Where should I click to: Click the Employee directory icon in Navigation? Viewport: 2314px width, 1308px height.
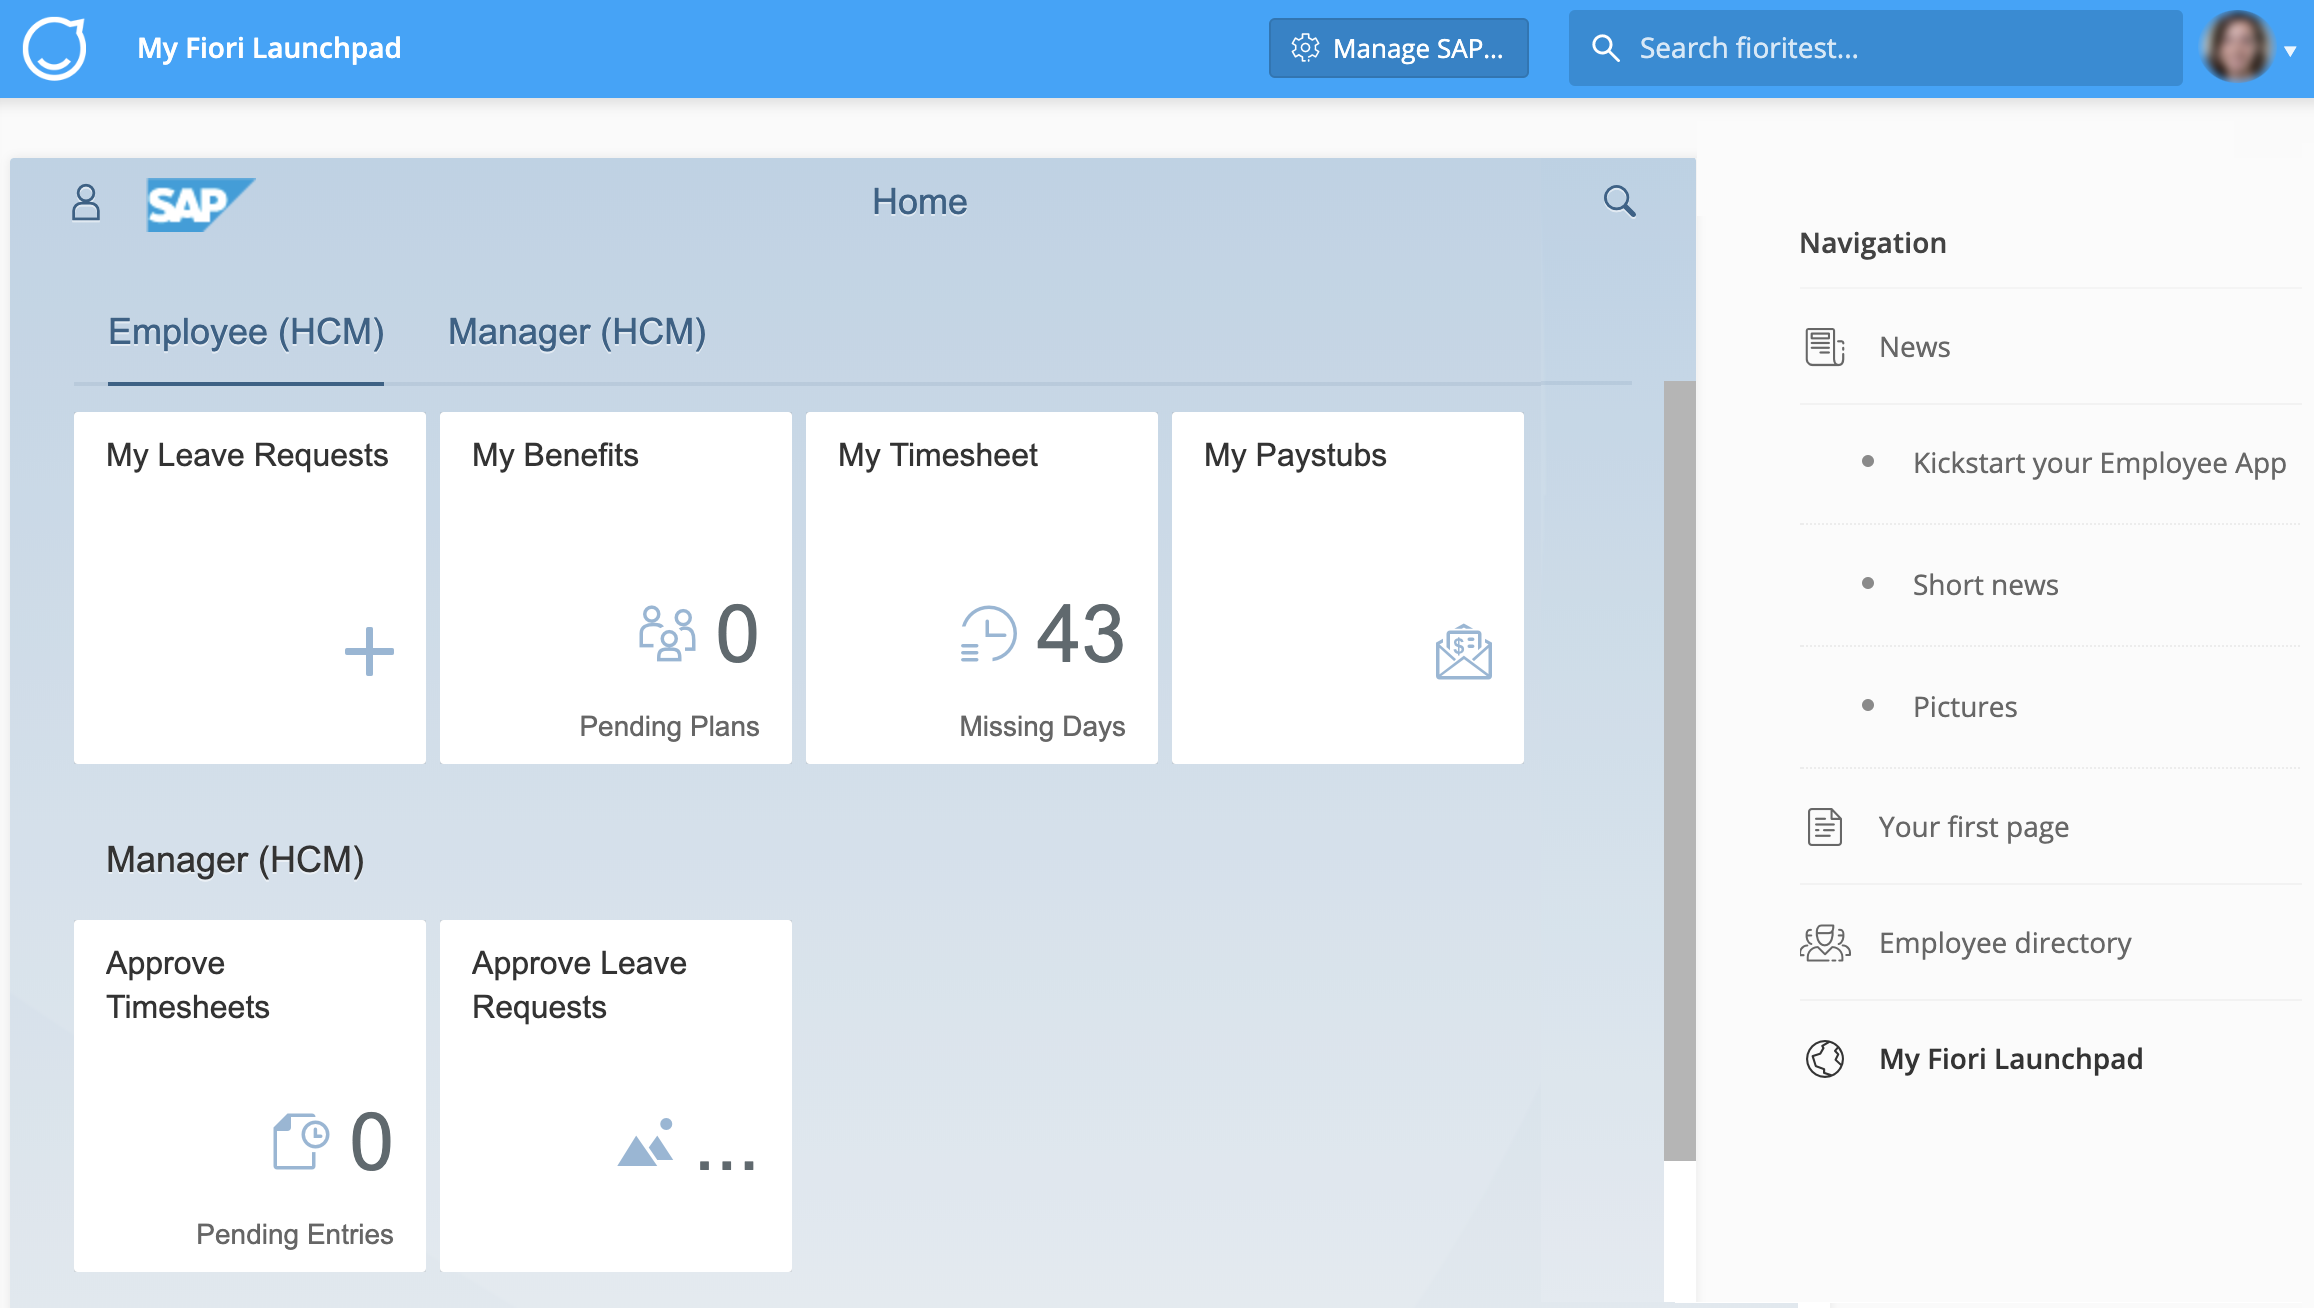(x=1826, y=941)
